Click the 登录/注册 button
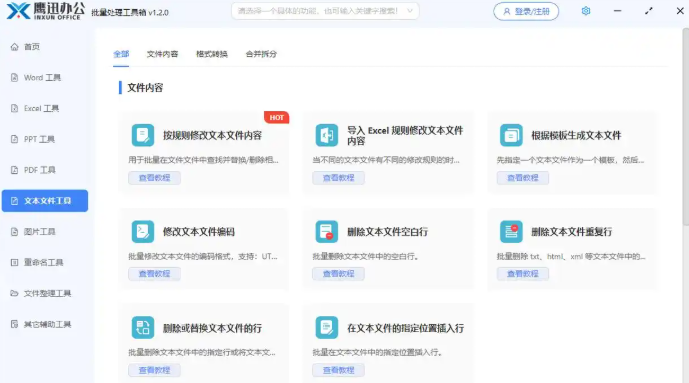Screen dimensions: 689x383 [x=526, y=11]
